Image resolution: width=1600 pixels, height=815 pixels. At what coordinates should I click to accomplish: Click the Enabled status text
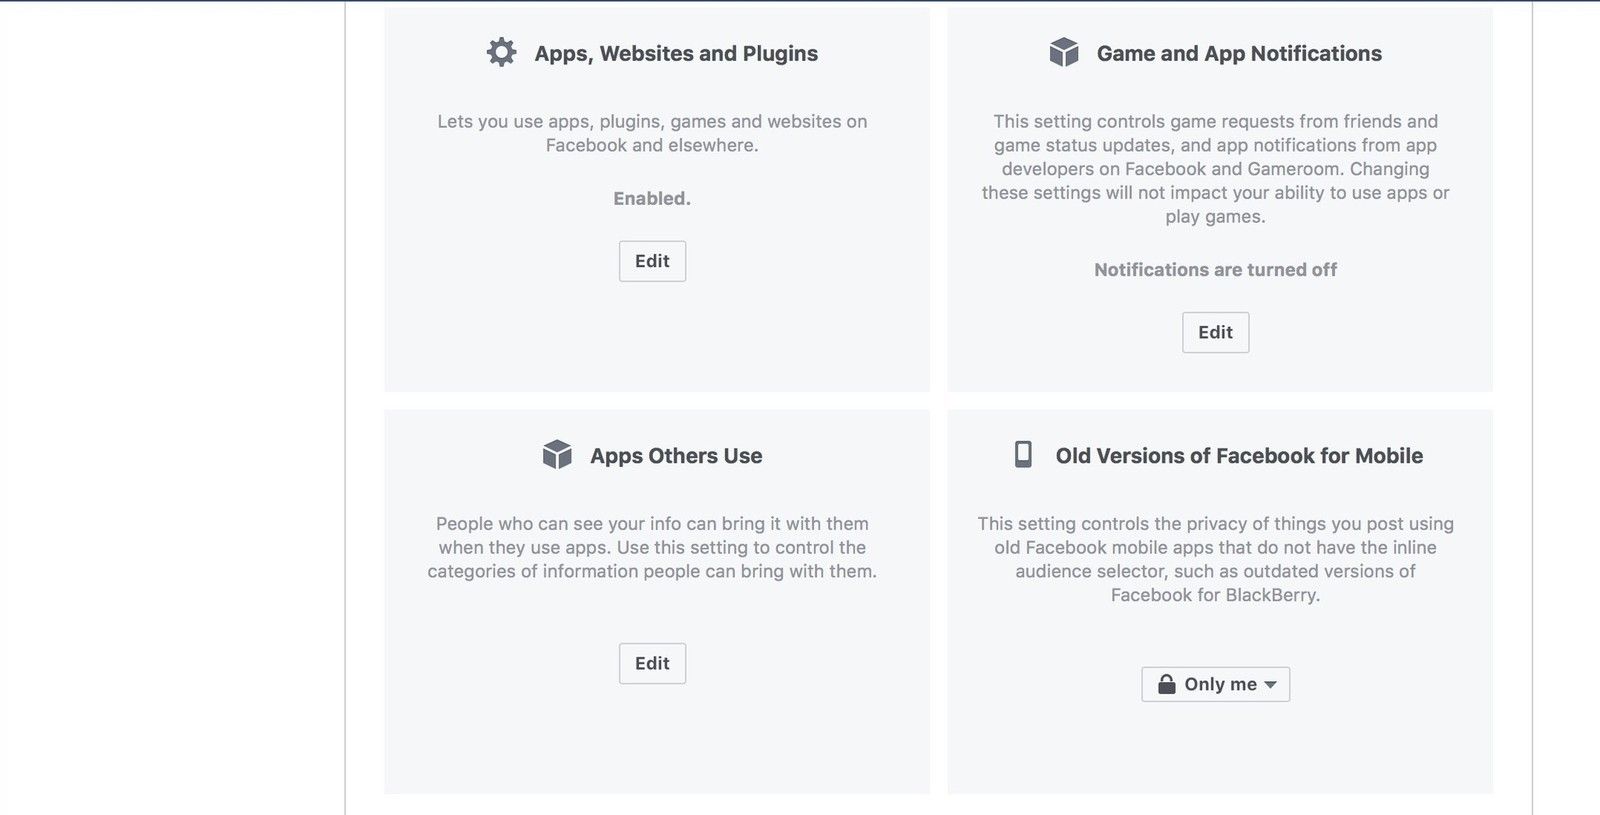[652, 198]
